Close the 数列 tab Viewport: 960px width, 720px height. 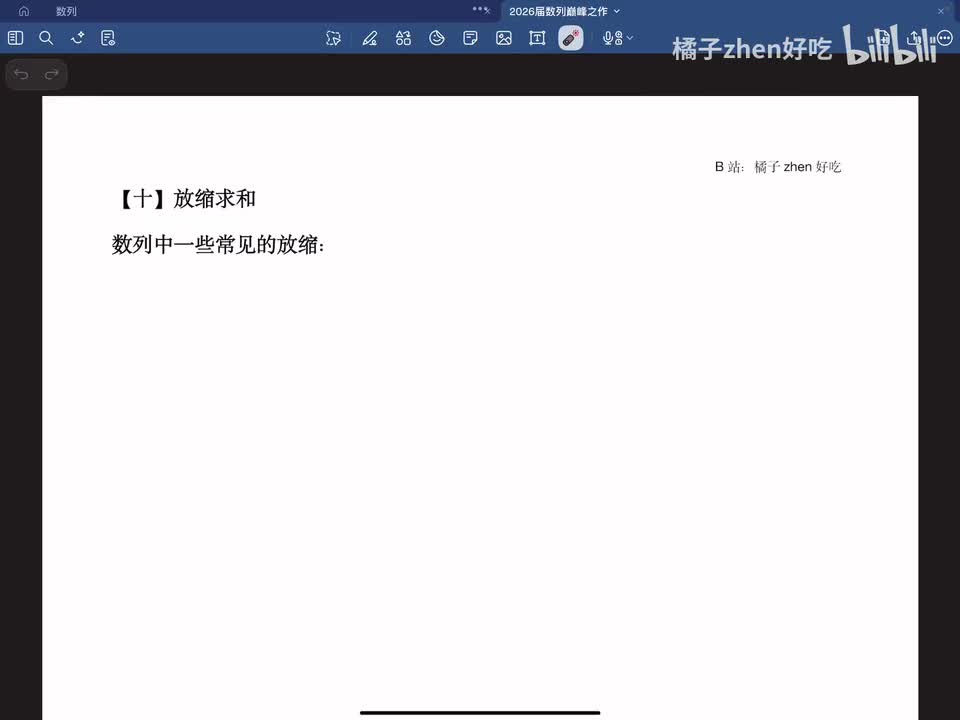[487, 10]
